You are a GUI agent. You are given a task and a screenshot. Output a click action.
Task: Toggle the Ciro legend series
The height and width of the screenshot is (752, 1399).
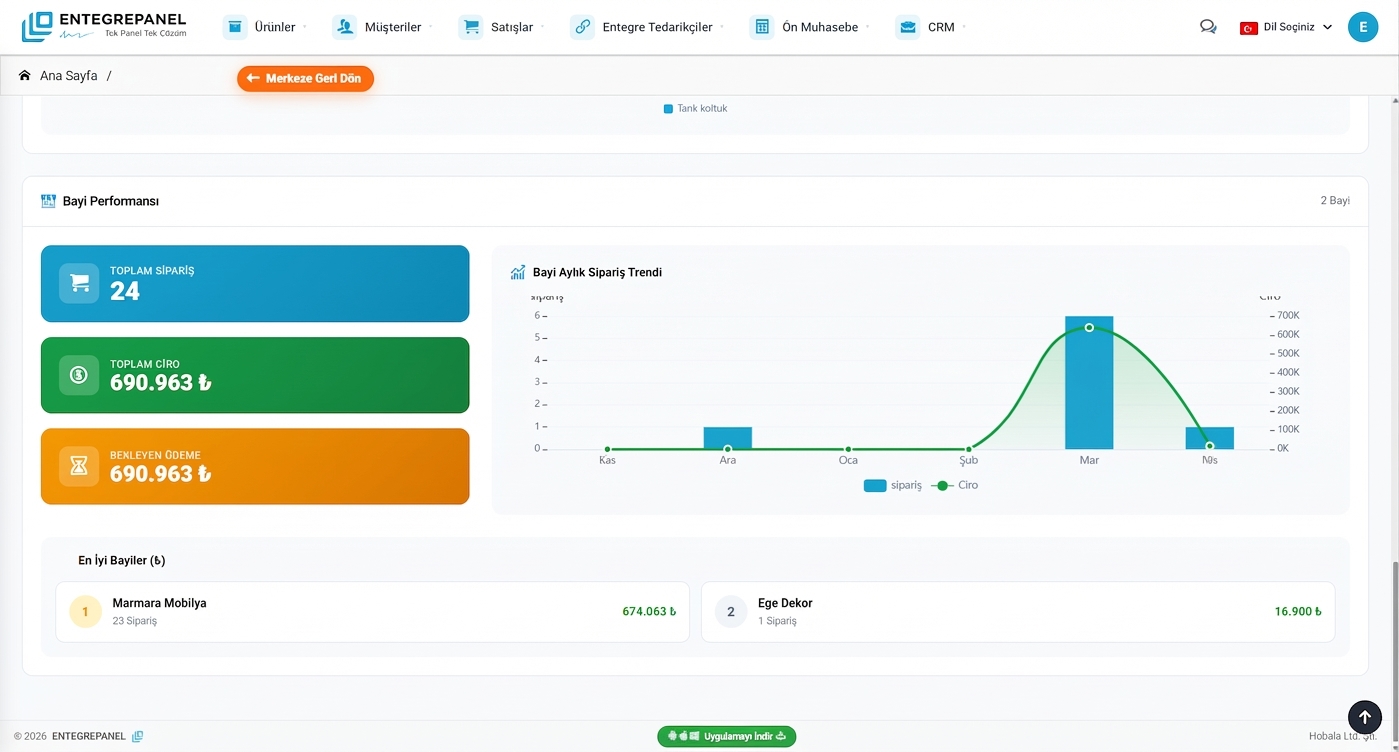click(x=954, y=485)
